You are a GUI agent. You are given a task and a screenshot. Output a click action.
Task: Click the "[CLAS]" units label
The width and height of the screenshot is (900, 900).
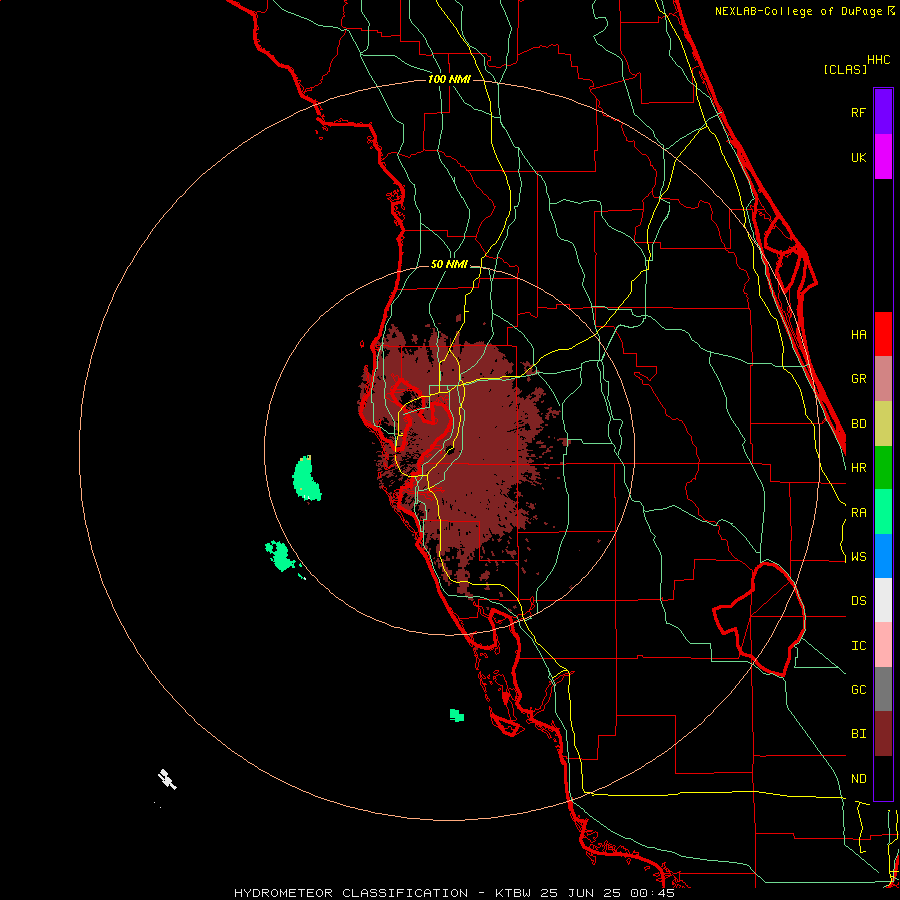(845, 69)
